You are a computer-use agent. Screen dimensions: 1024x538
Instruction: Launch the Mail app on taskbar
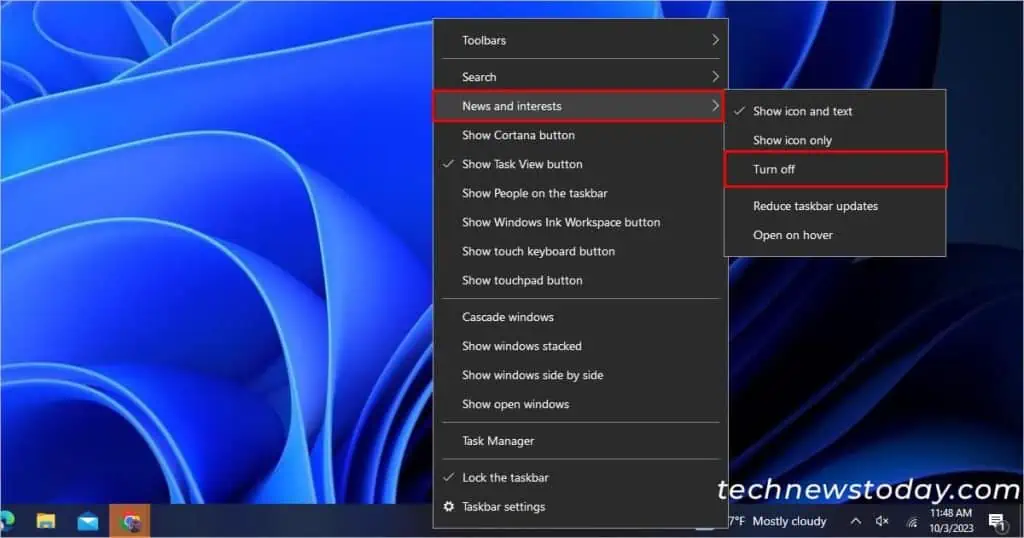(x=88, y=521)
